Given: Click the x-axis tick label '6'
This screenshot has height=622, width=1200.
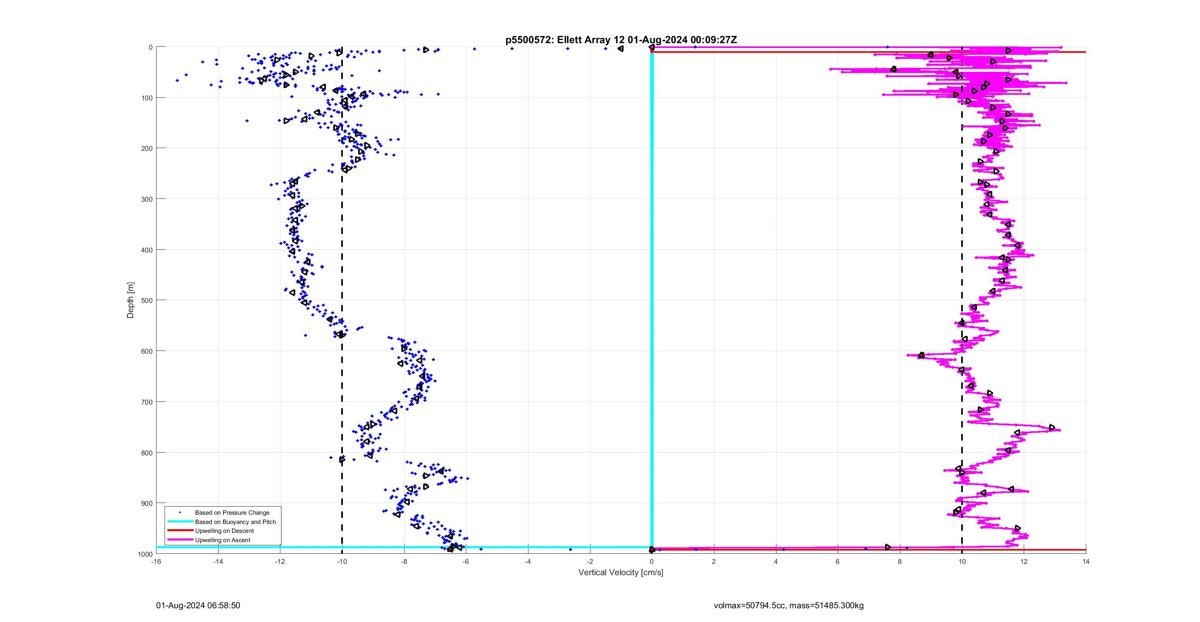Looking at the screenshot, I should tap(838, 561).
